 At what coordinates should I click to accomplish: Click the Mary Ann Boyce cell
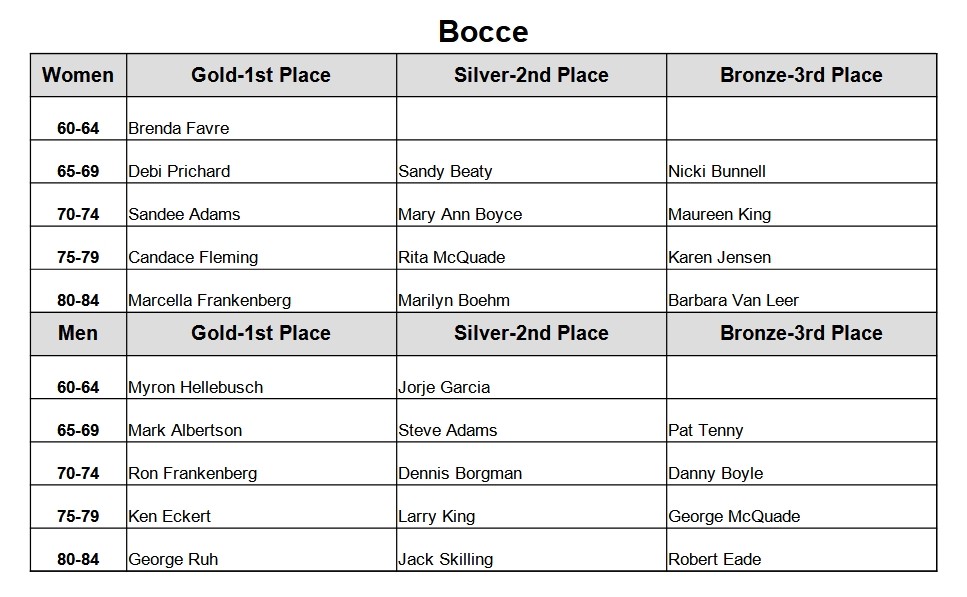pyautogui.click(x=532, y=205)
